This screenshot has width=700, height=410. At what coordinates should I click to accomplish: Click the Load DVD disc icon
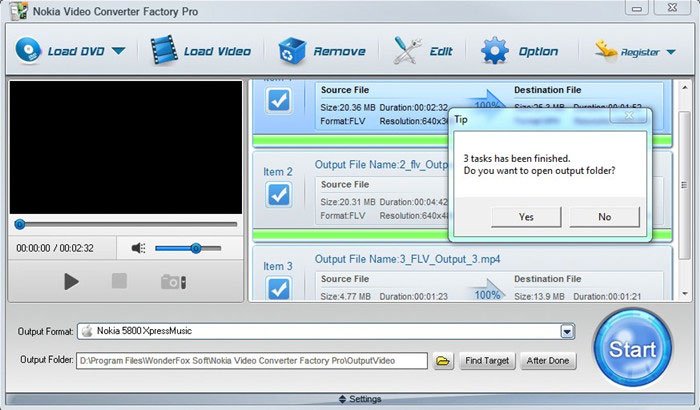(x=28, y=50)
